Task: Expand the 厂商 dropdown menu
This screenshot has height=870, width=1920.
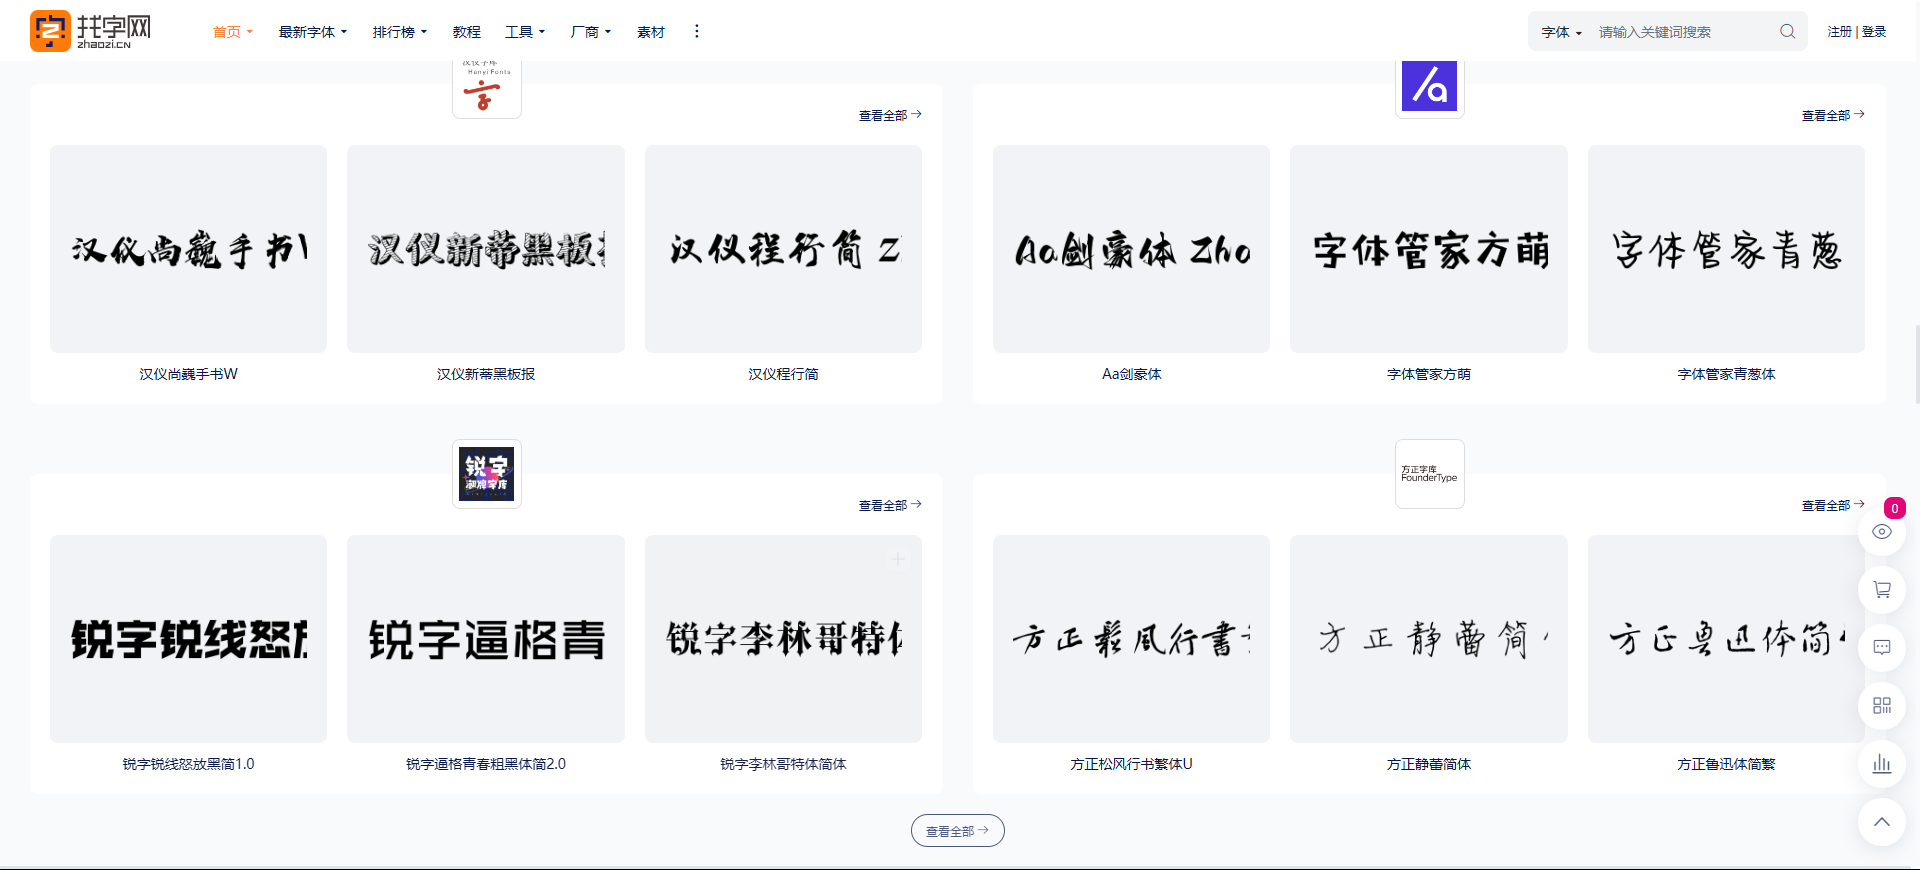Action: coord(591,32)
